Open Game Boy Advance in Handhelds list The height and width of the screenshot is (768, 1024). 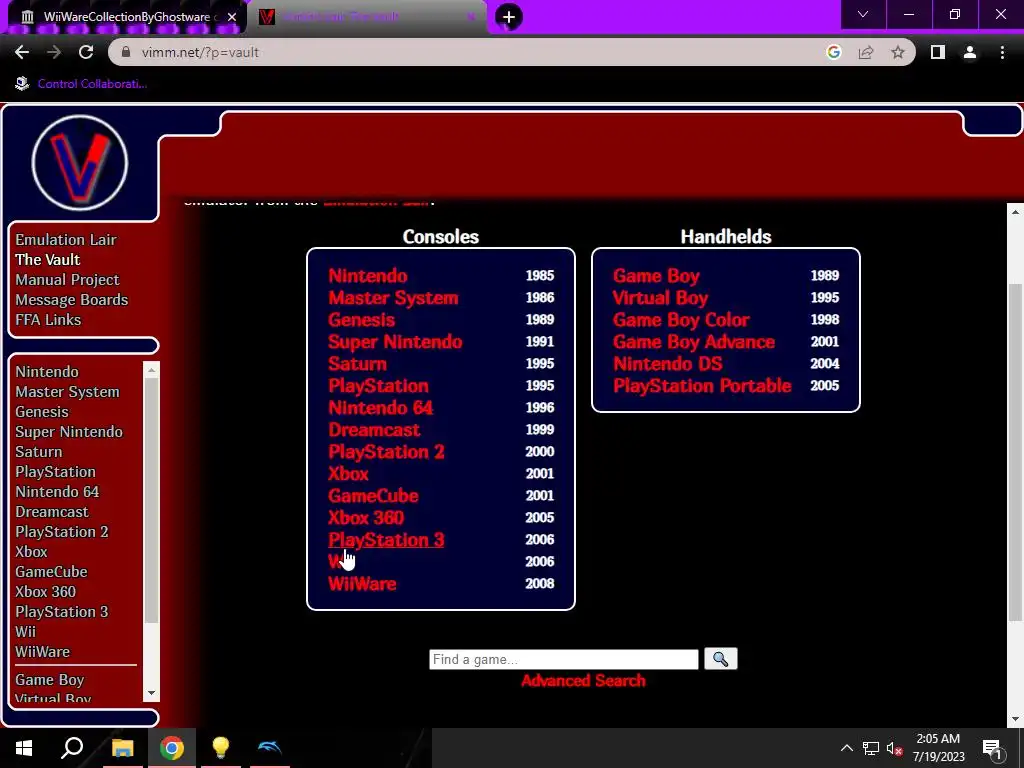[x=694, y=342]
